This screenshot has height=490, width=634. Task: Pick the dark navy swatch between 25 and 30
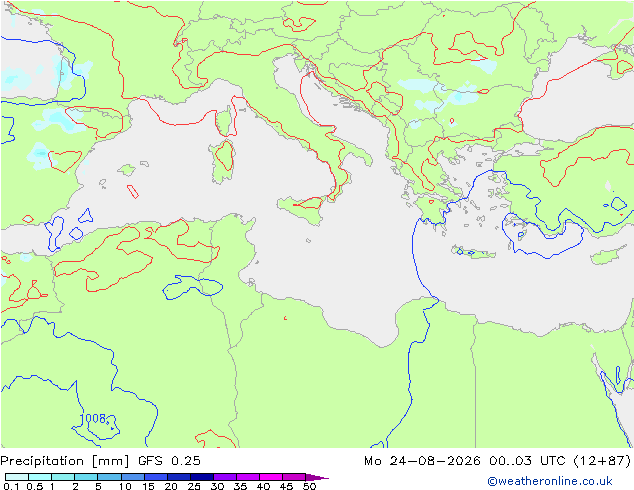(x=201, y=477)
